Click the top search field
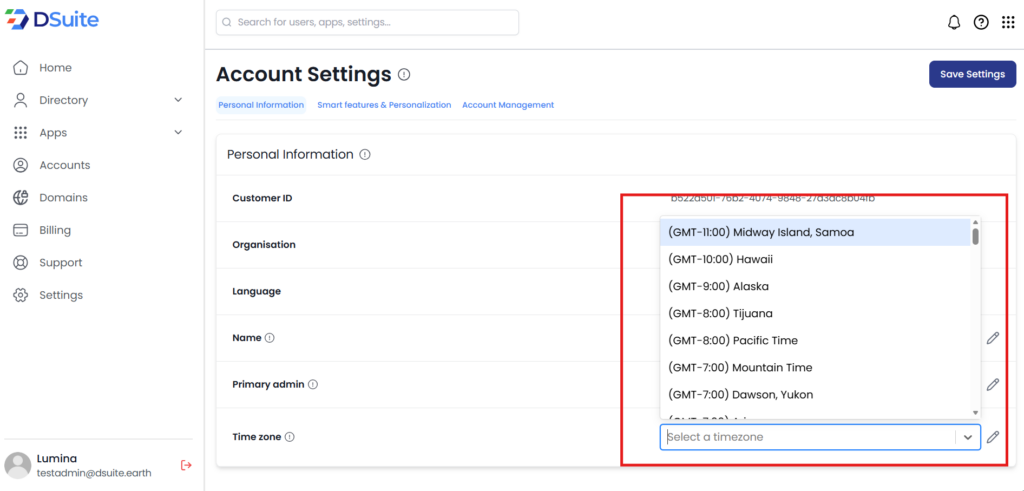This screenshot has height=491, width=1024. point(367,22)
